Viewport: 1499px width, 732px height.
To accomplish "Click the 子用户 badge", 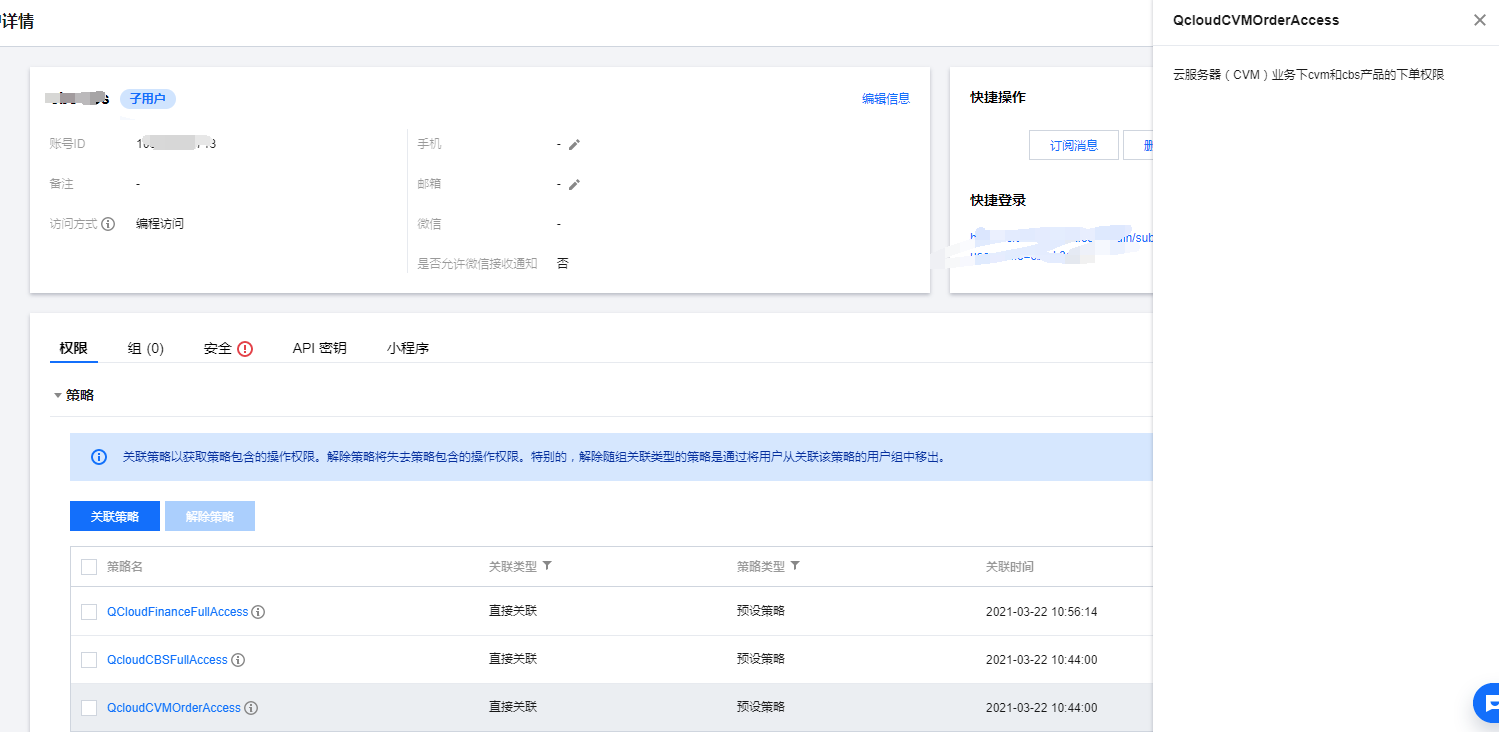I will click(148, 99).
